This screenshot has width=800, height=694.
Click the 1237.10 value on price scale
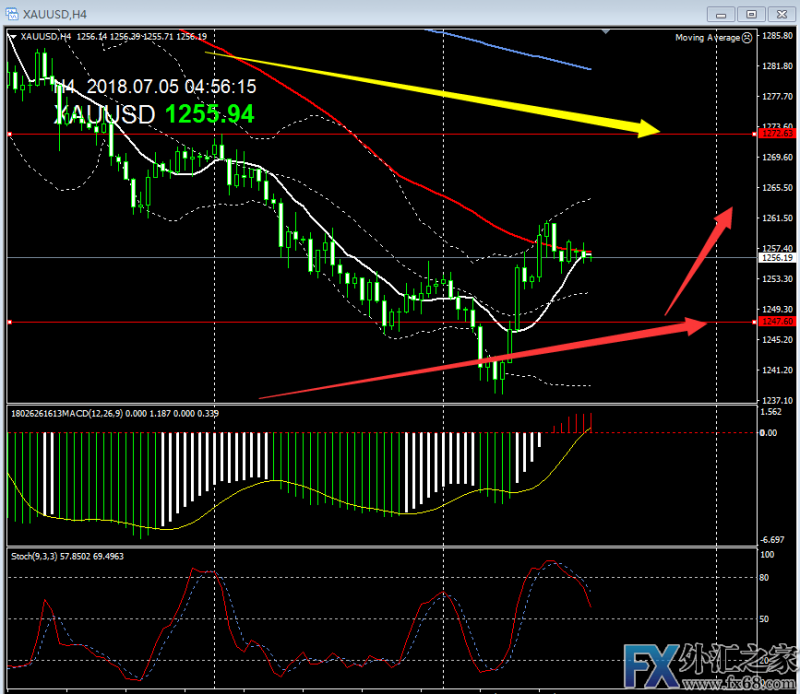click(x=778, y=401)
